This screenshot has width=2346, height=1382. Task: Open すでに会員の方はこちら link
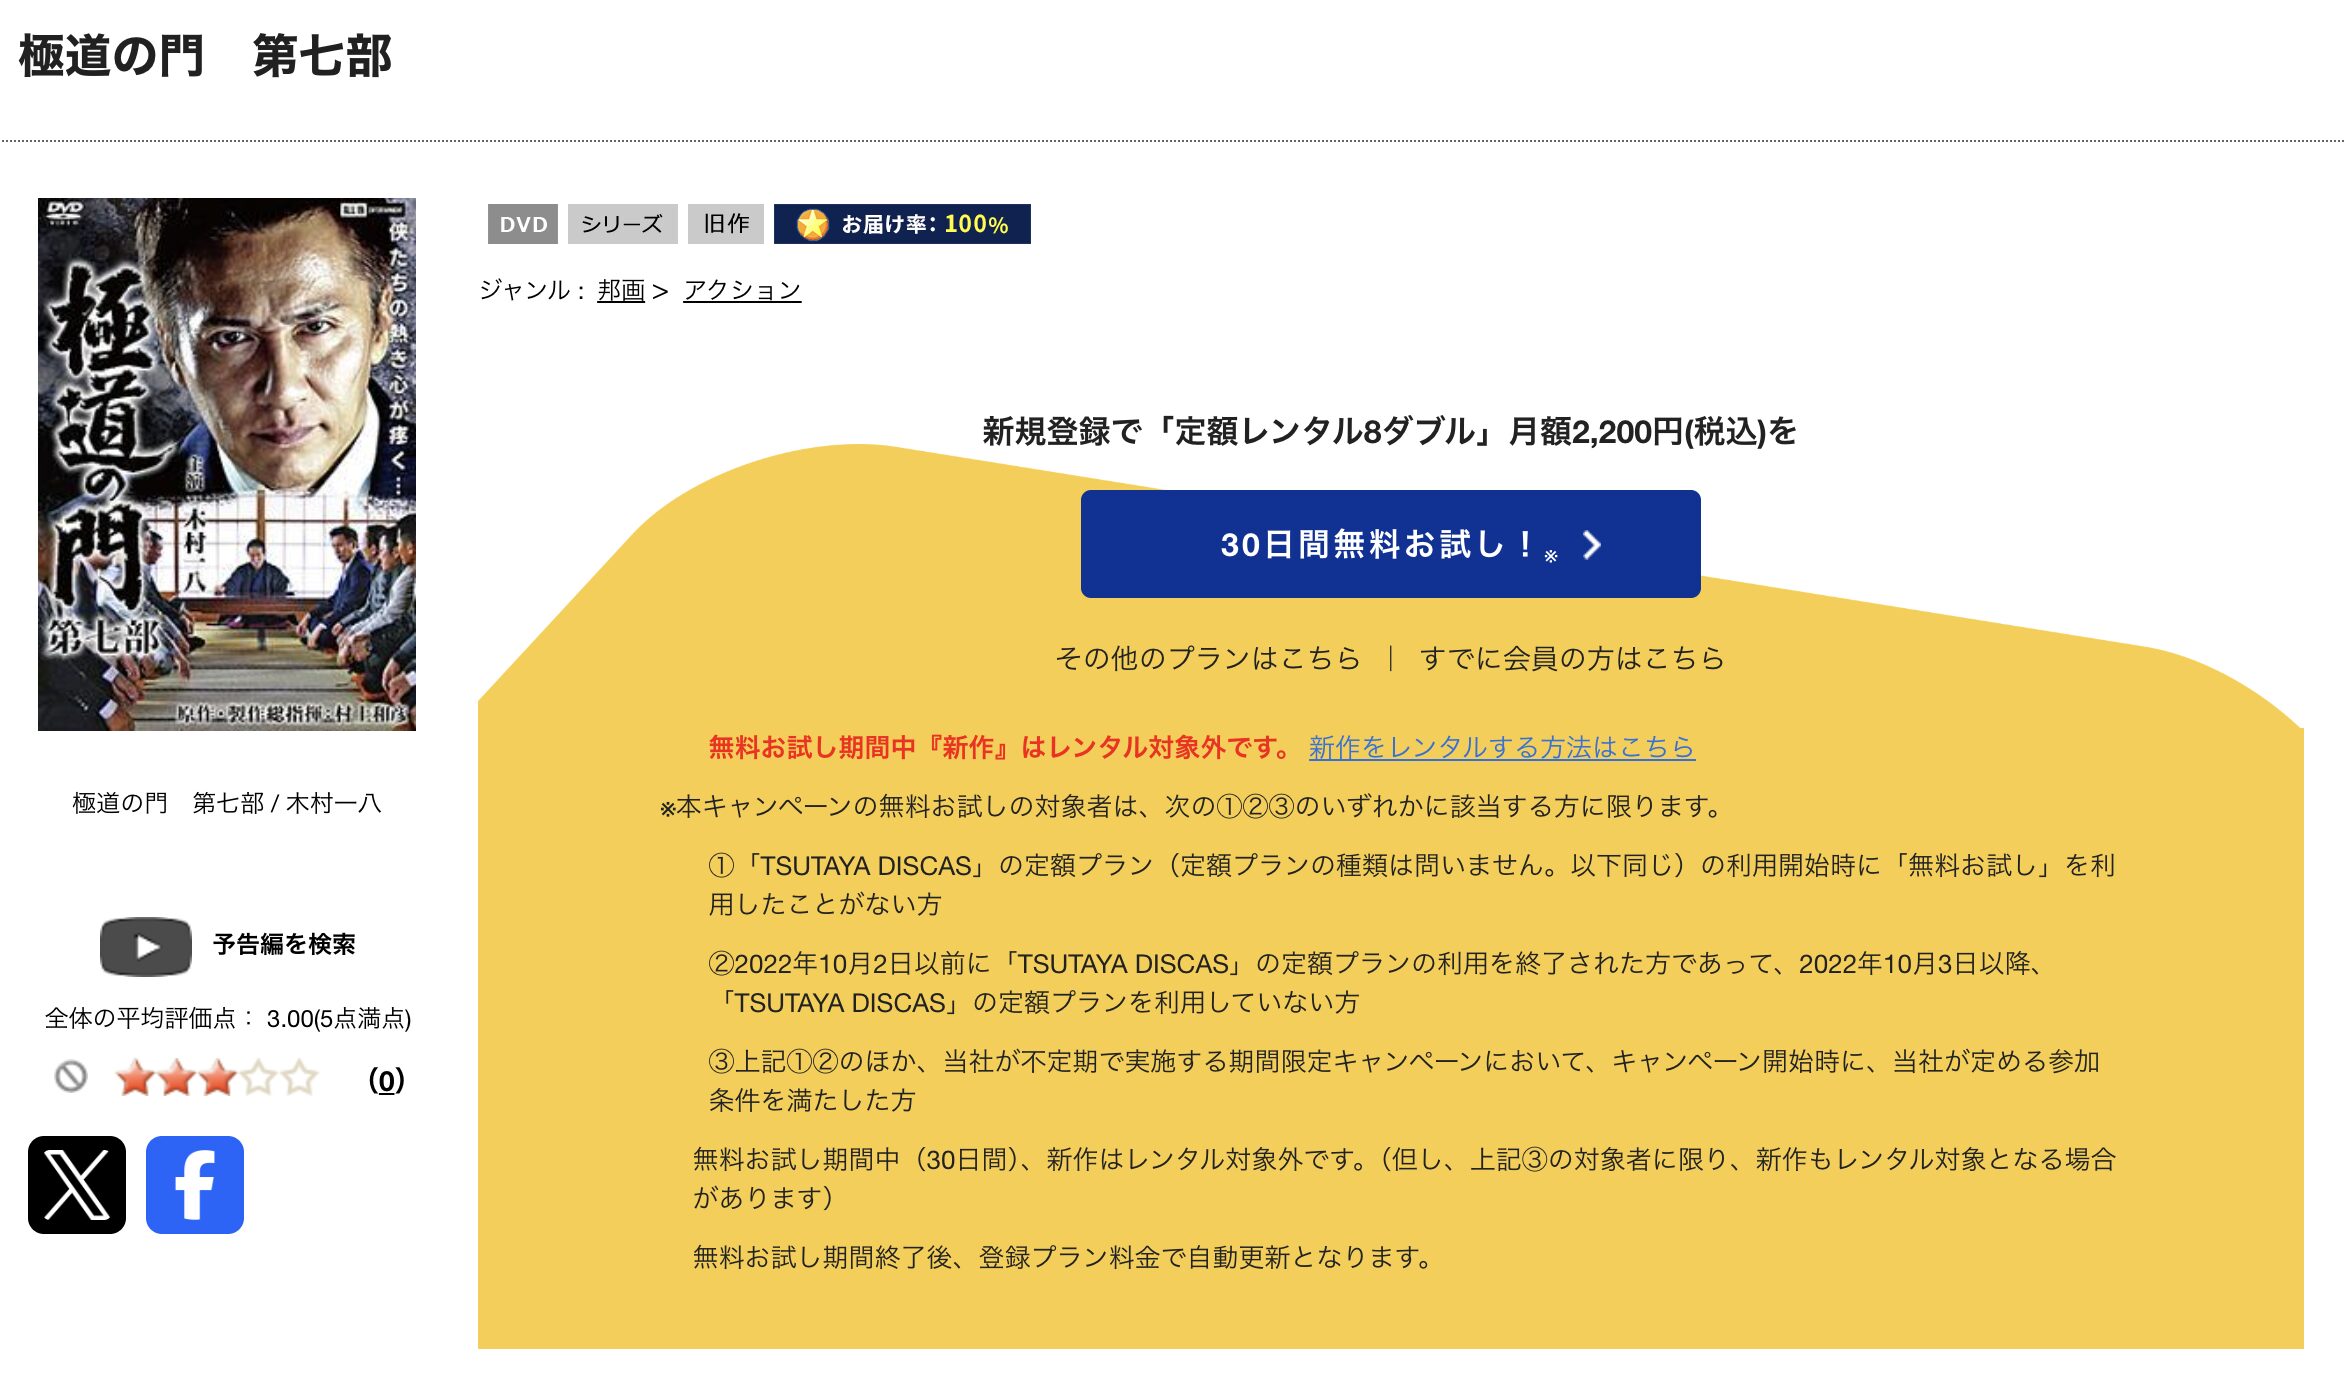pyautogui.click(x=1572, y=658)
